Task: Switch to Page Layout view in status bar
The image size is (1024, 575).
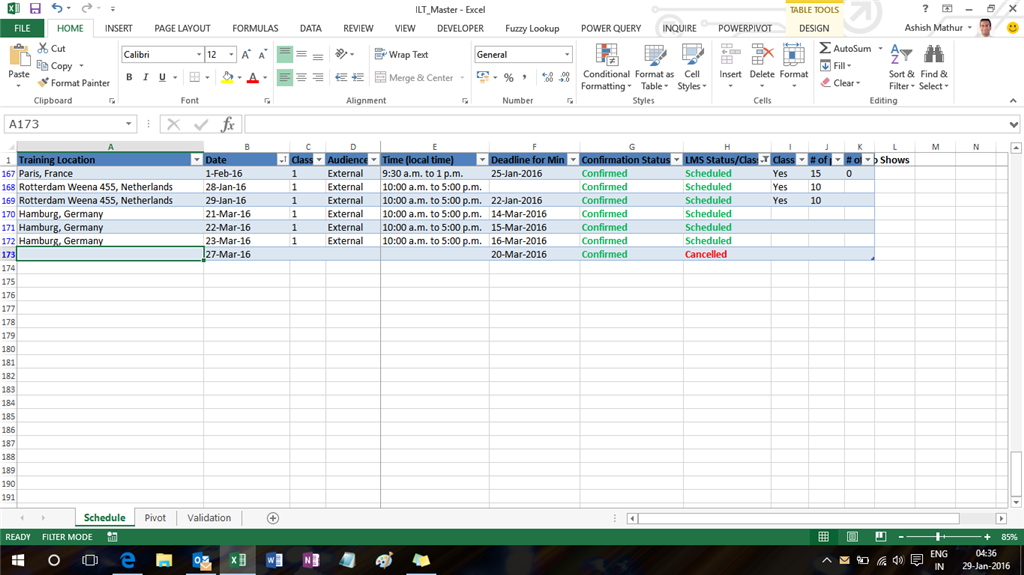Action: click(852, 536)
